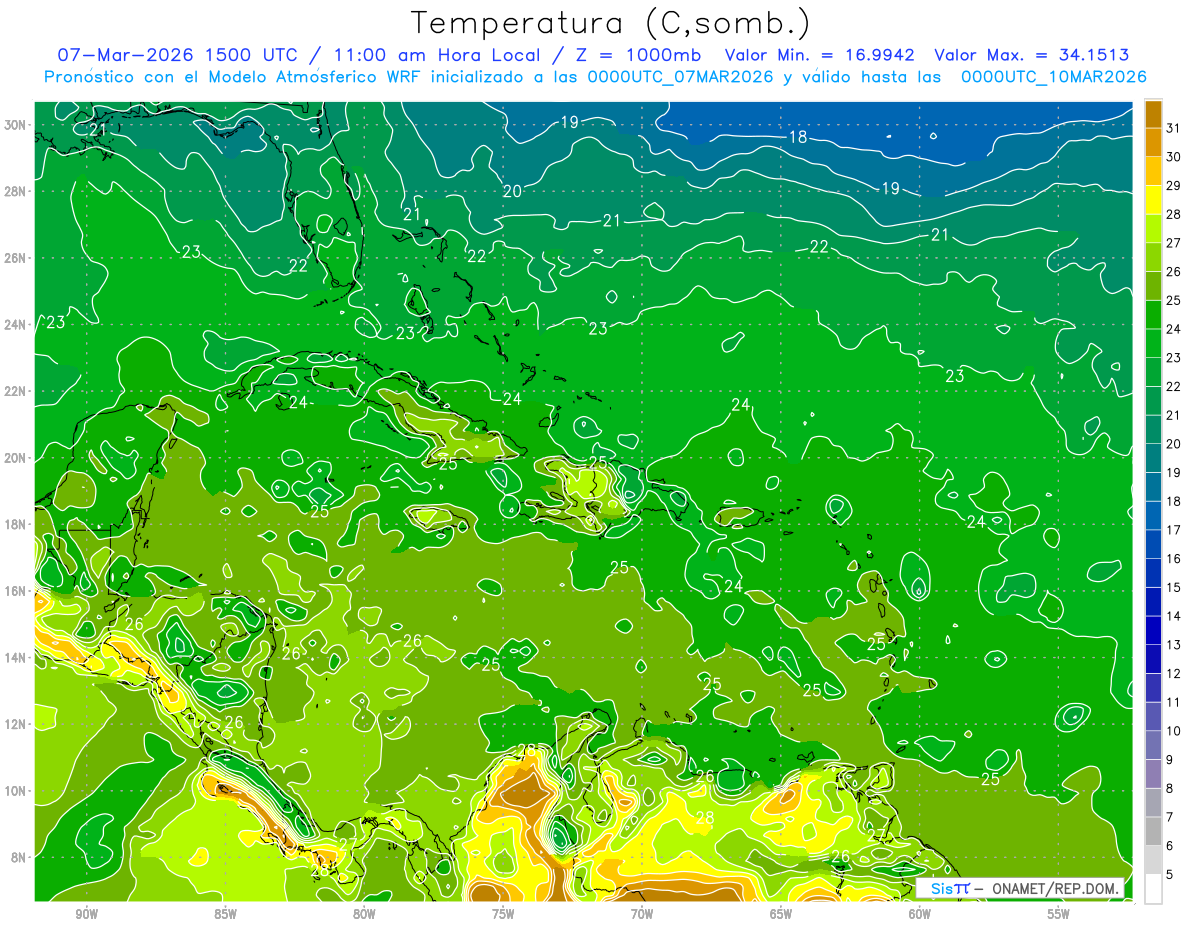The width and height of the screenshot is (1200, 927).
Task: Click the 10N latitude axis label
Action: point(15,791)
